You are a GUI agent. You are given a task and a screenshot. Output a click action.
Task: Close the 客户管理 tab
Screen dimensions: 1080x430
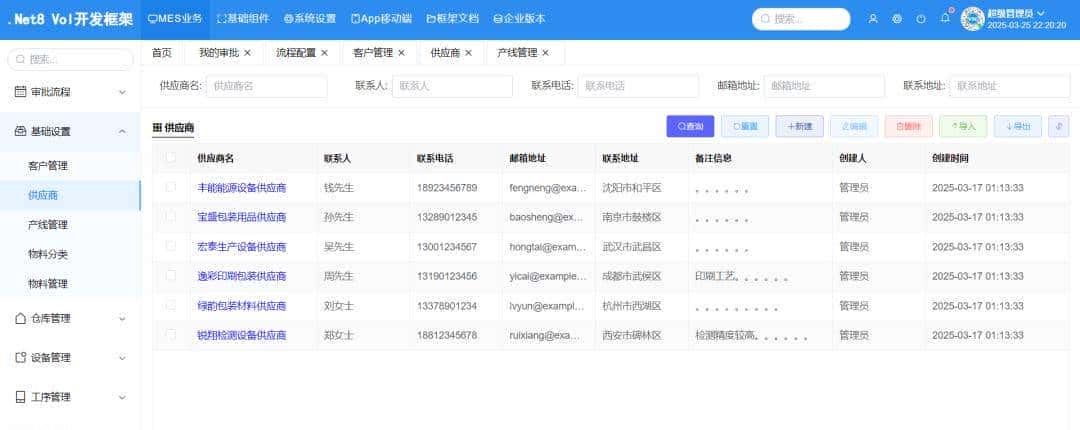click(x=402, y=52)
